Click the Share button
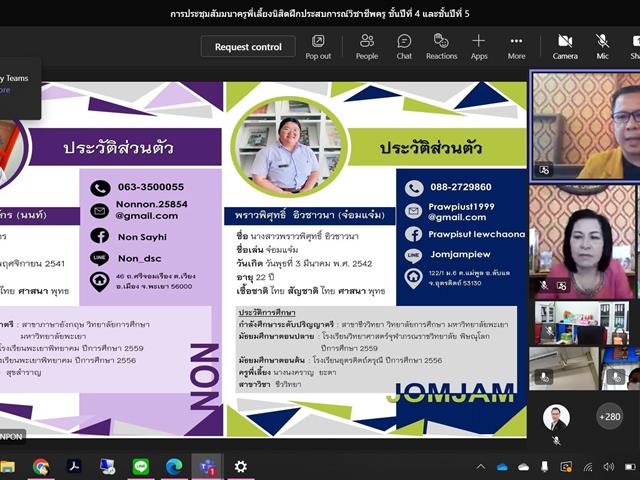This screenshot has width=640, height=480. (635, 47)
